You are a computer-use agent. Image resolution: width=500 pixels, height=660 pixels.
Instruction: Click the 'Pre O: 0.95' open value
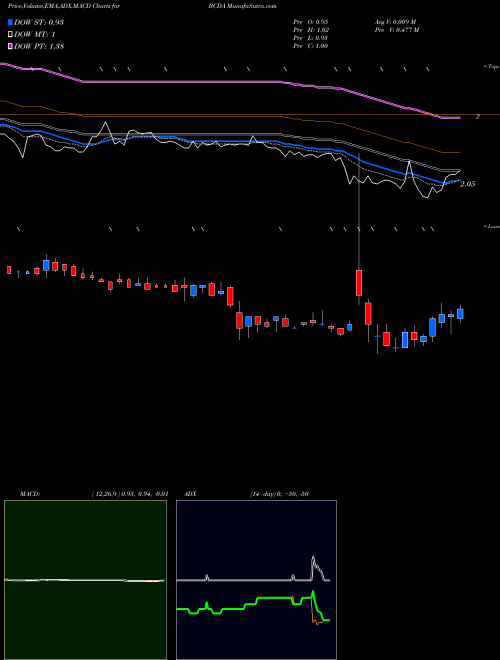point(311,22)
